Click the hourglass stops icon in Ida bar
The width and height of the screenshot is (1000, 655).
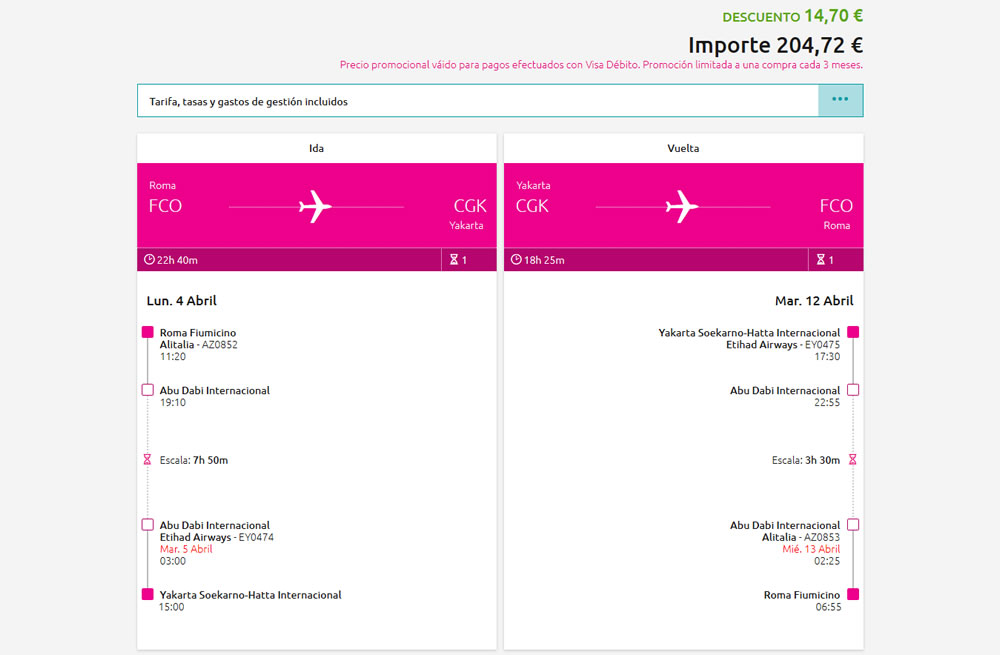454,260
